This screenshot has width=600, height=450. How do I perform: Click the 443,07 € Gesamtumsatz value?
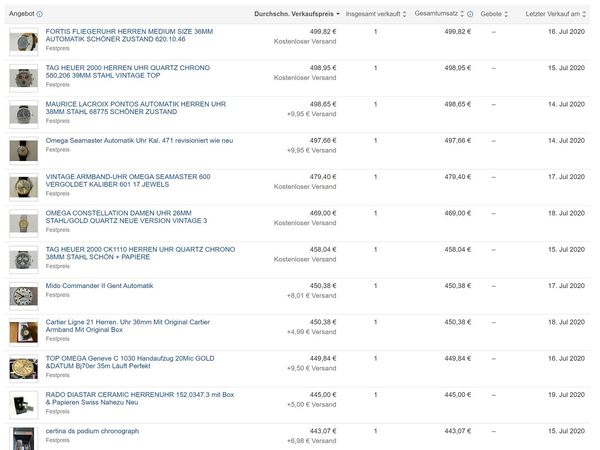[458, 432]
